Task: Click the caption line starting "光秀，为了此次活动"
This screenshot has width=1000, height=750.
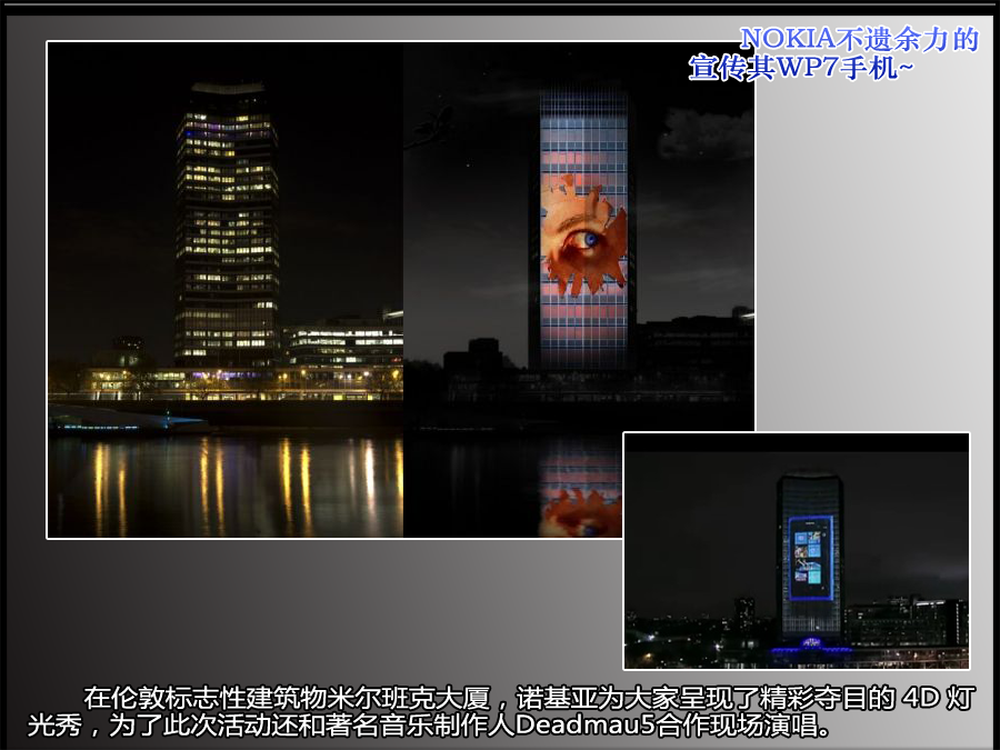Action: [x=429, y=725]
